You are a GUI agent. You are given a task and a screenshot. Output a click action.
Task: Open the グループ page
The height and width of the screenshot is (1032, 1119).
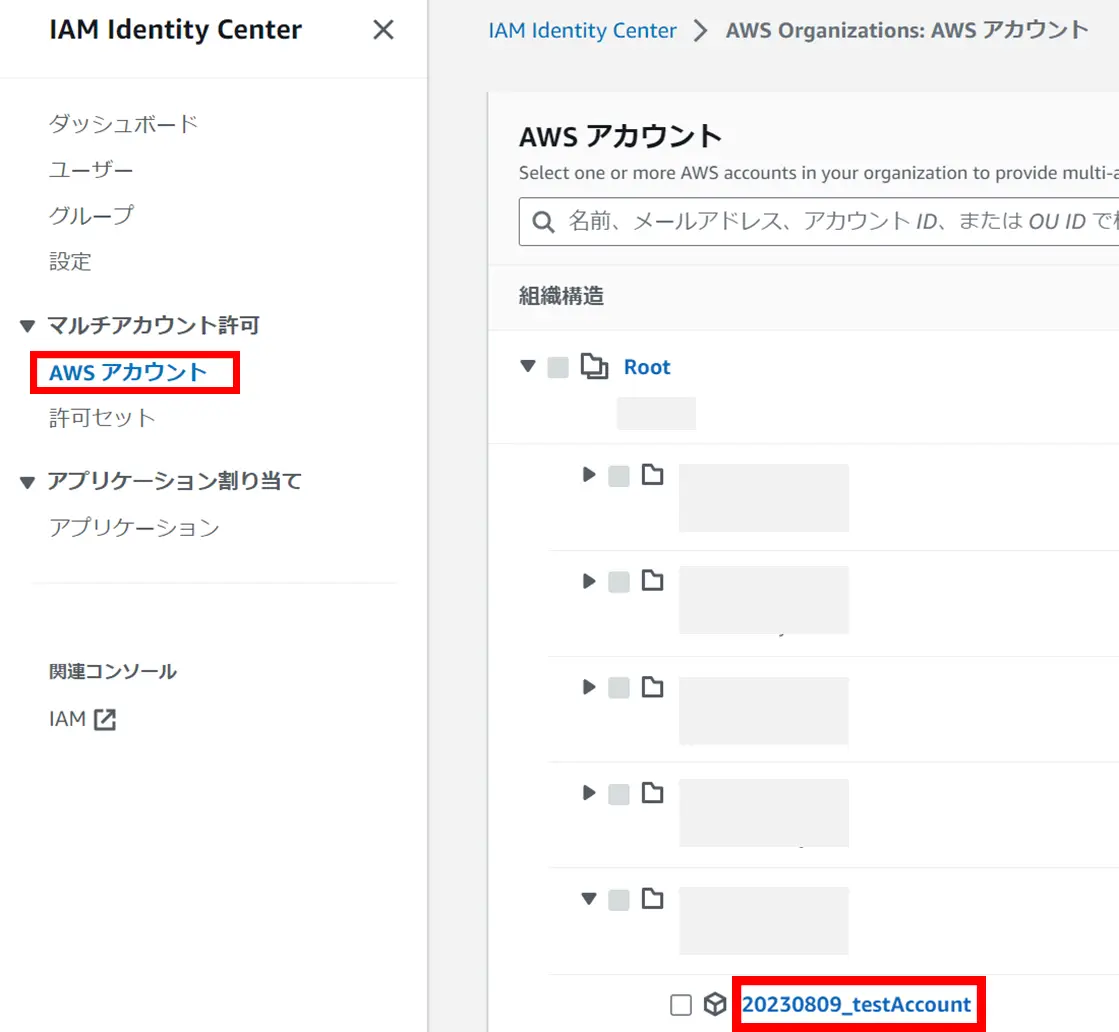pyautogui.click(x=91, y=215)
